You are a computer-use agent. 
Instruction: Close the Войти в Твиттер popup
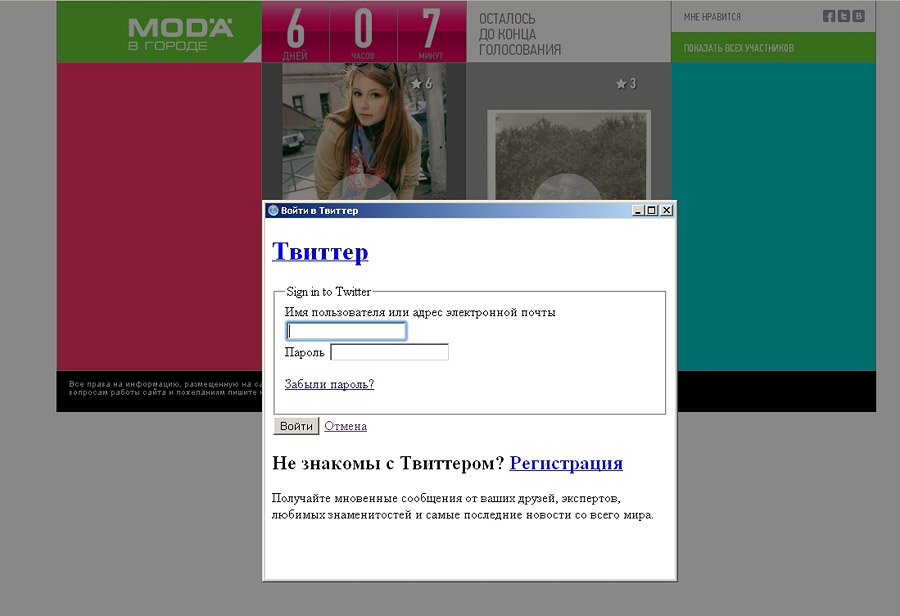(667, 210)
